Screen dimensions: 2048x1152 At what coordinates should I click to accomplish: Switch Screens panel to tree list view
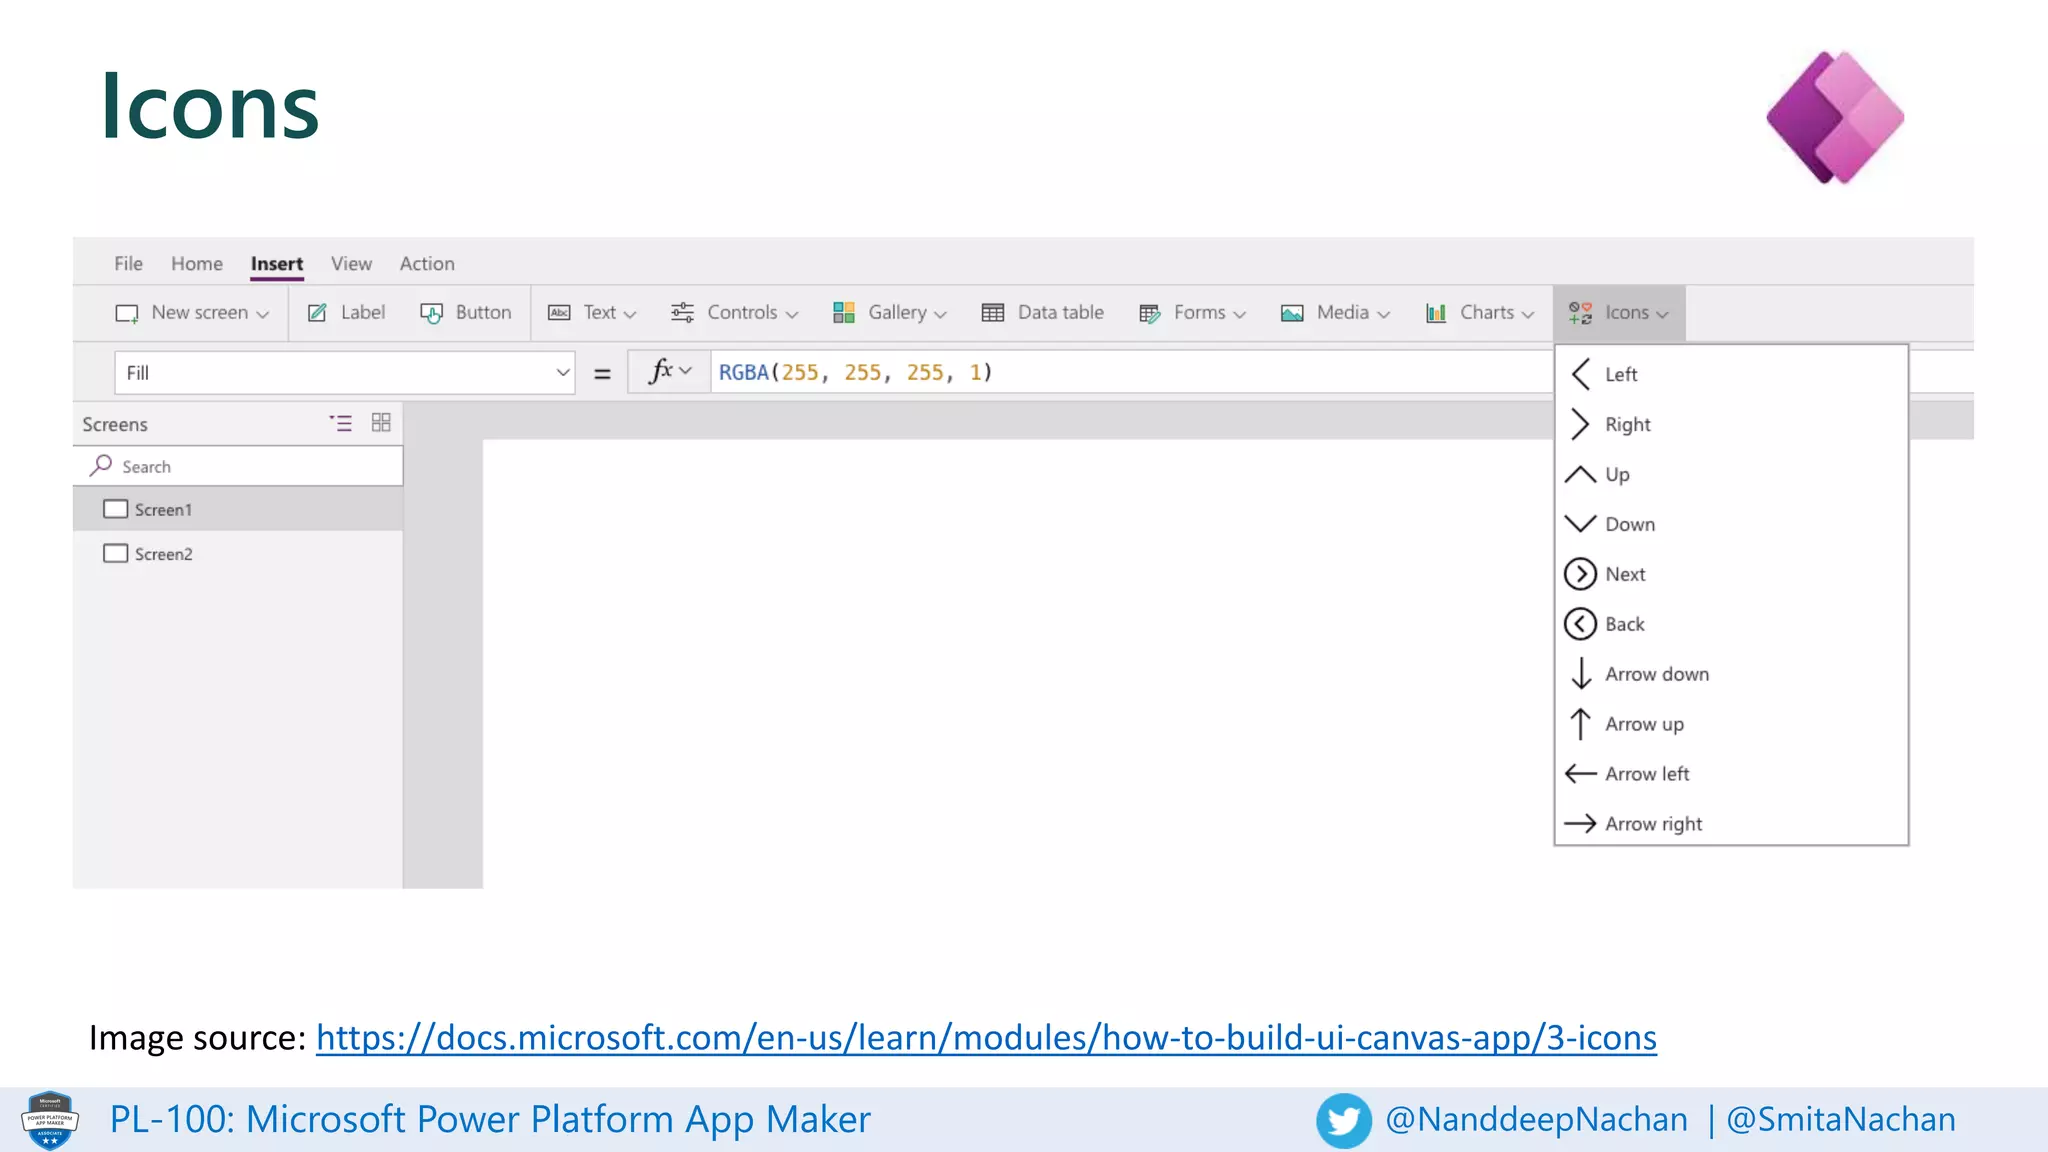point(341,423)
